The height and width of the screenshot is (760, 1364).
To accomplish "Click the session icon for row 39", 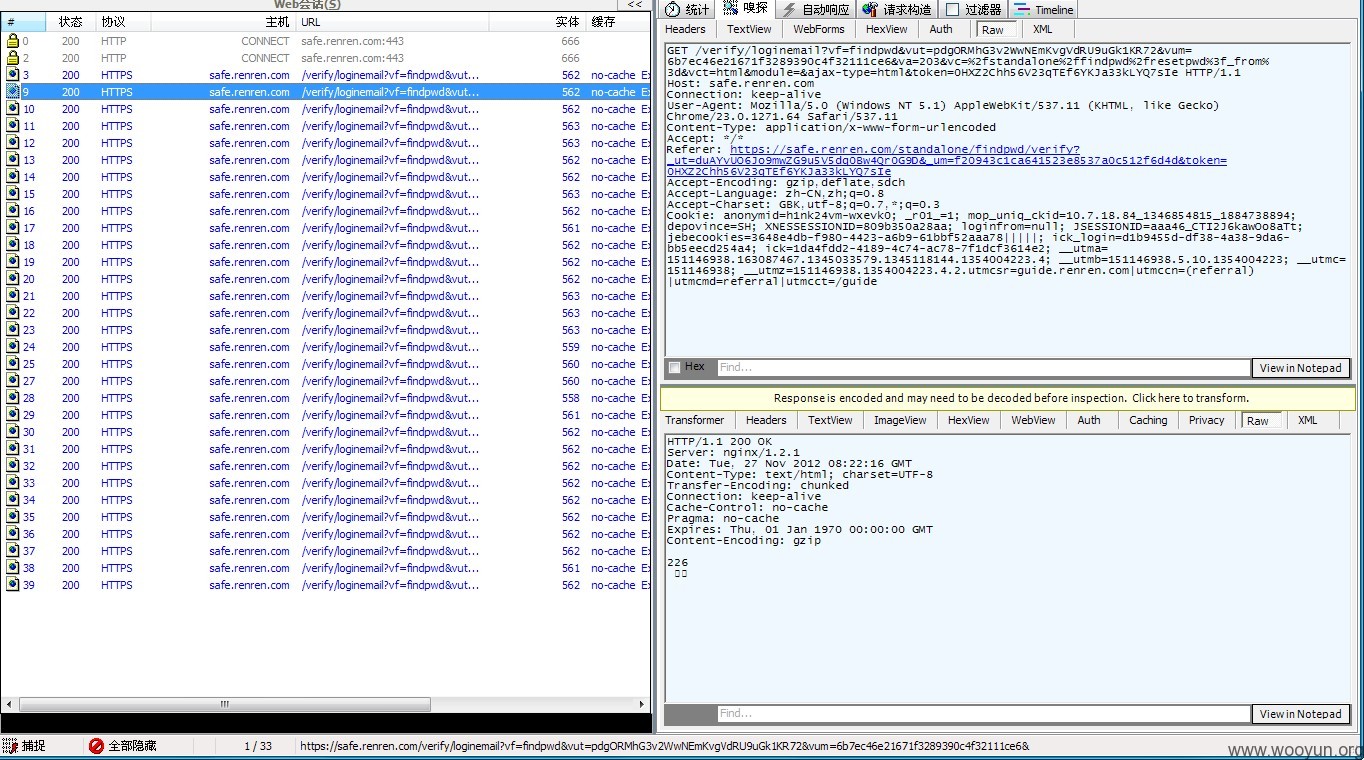I will (13, 585).
